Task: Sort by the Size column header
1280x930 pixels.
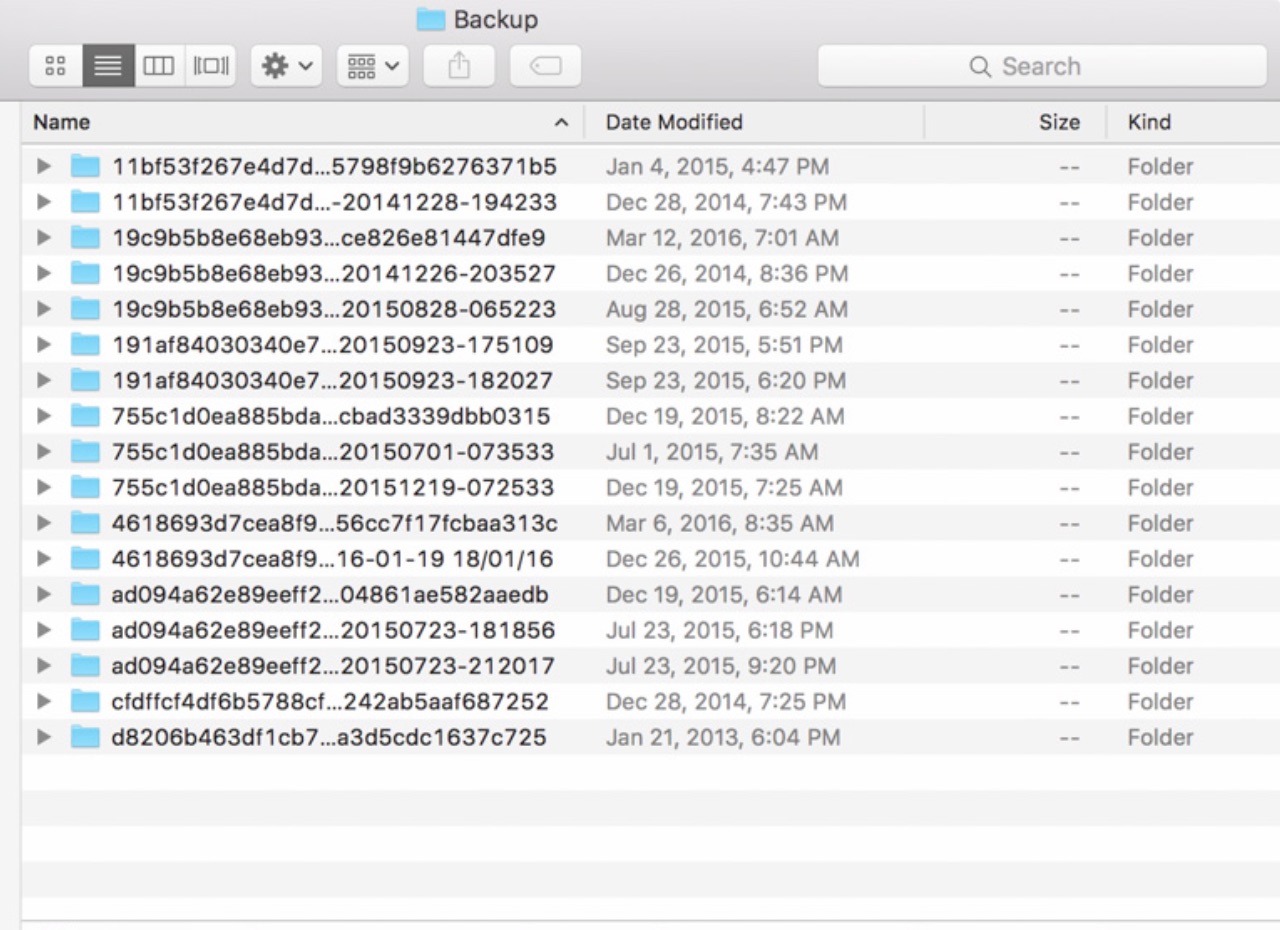Action: [x=1058, y=122]
